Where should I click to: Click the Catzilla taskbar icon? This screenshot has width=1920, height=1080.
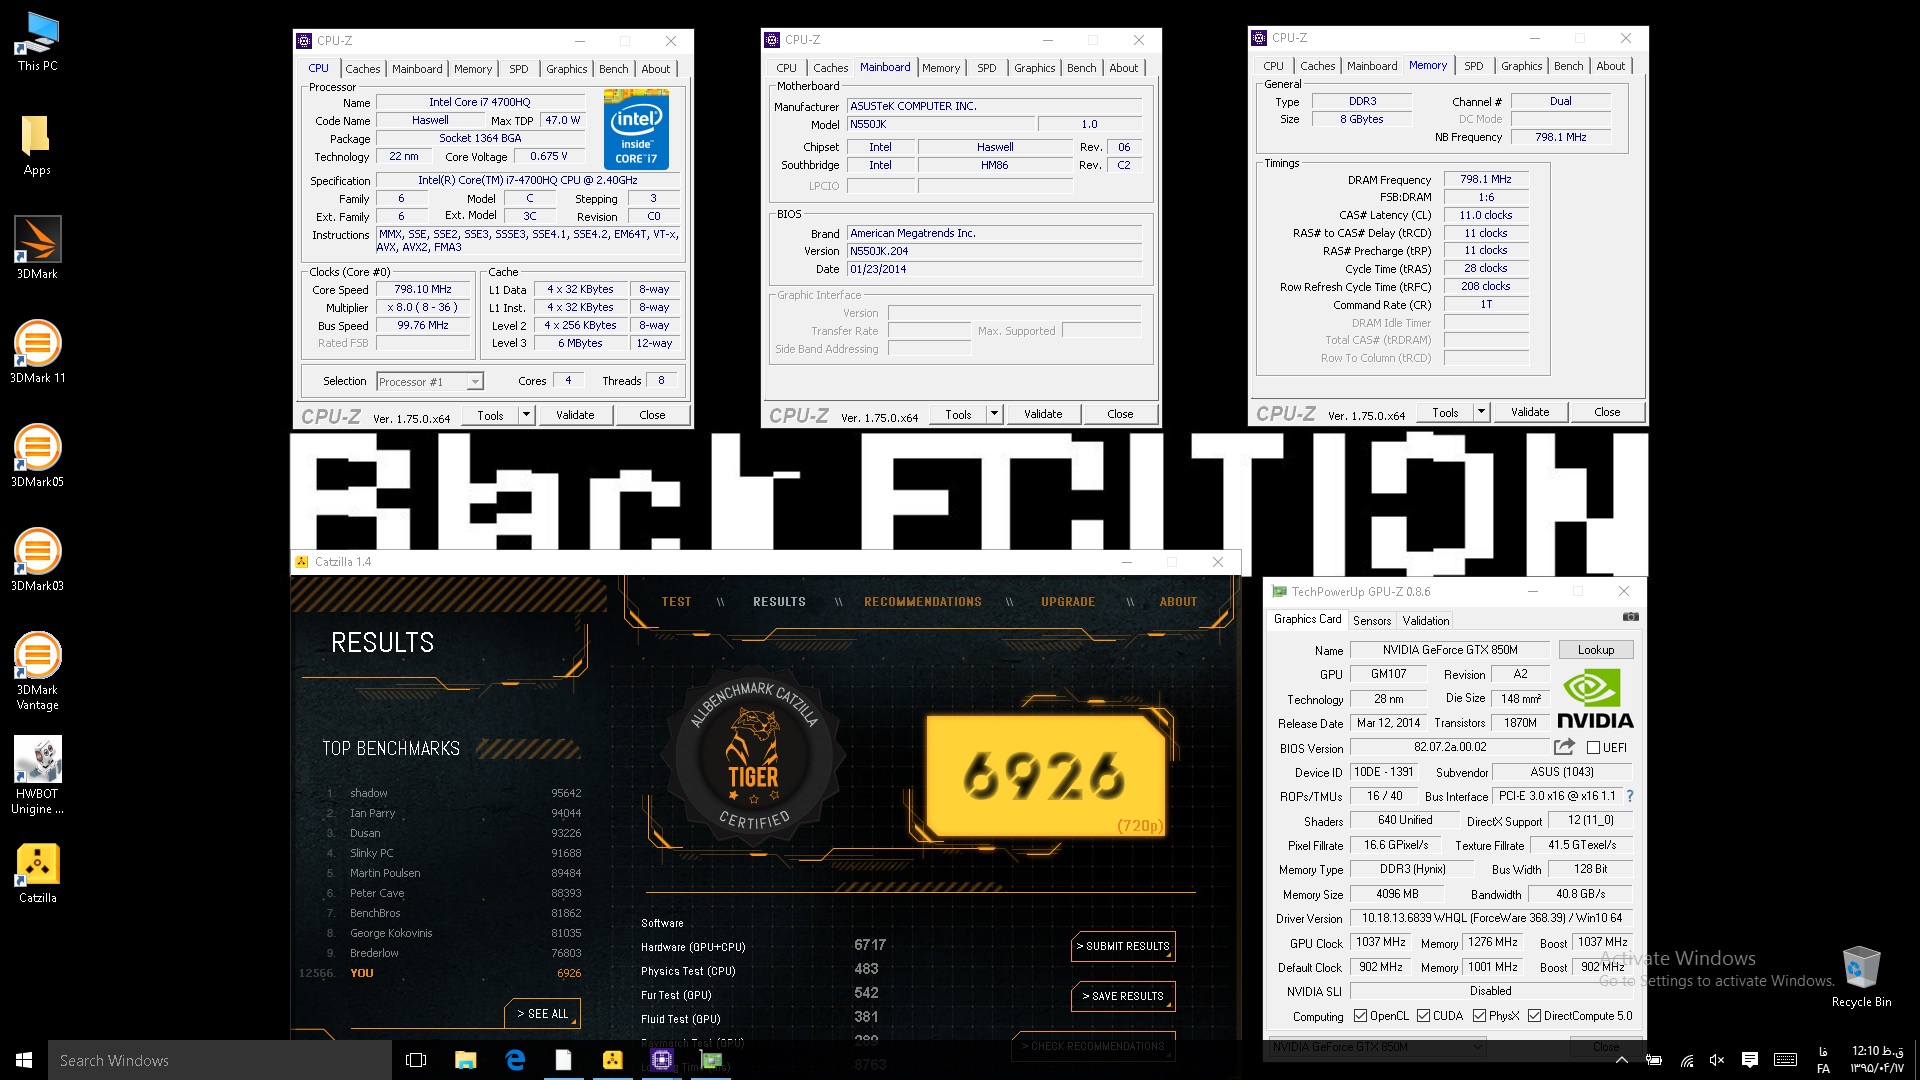click(613, 1060)
